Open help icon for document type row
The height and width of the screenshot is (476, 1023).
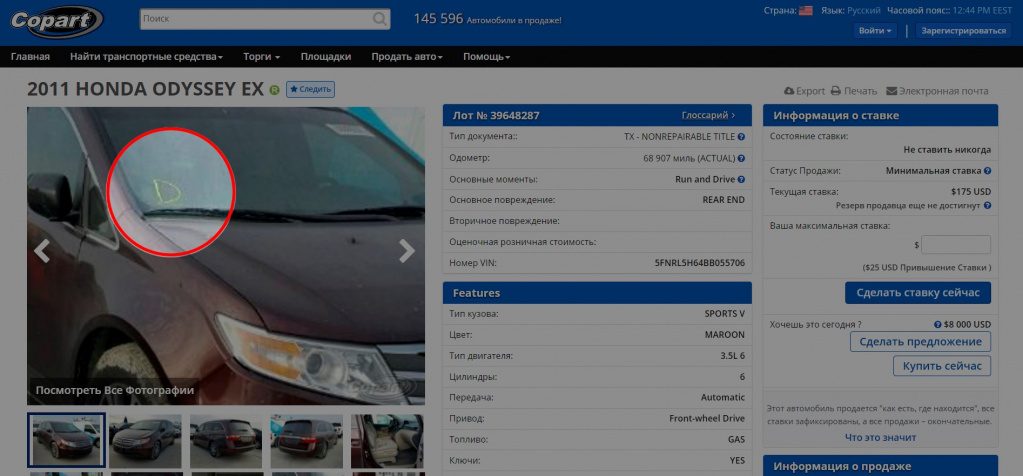coord(741,137)
